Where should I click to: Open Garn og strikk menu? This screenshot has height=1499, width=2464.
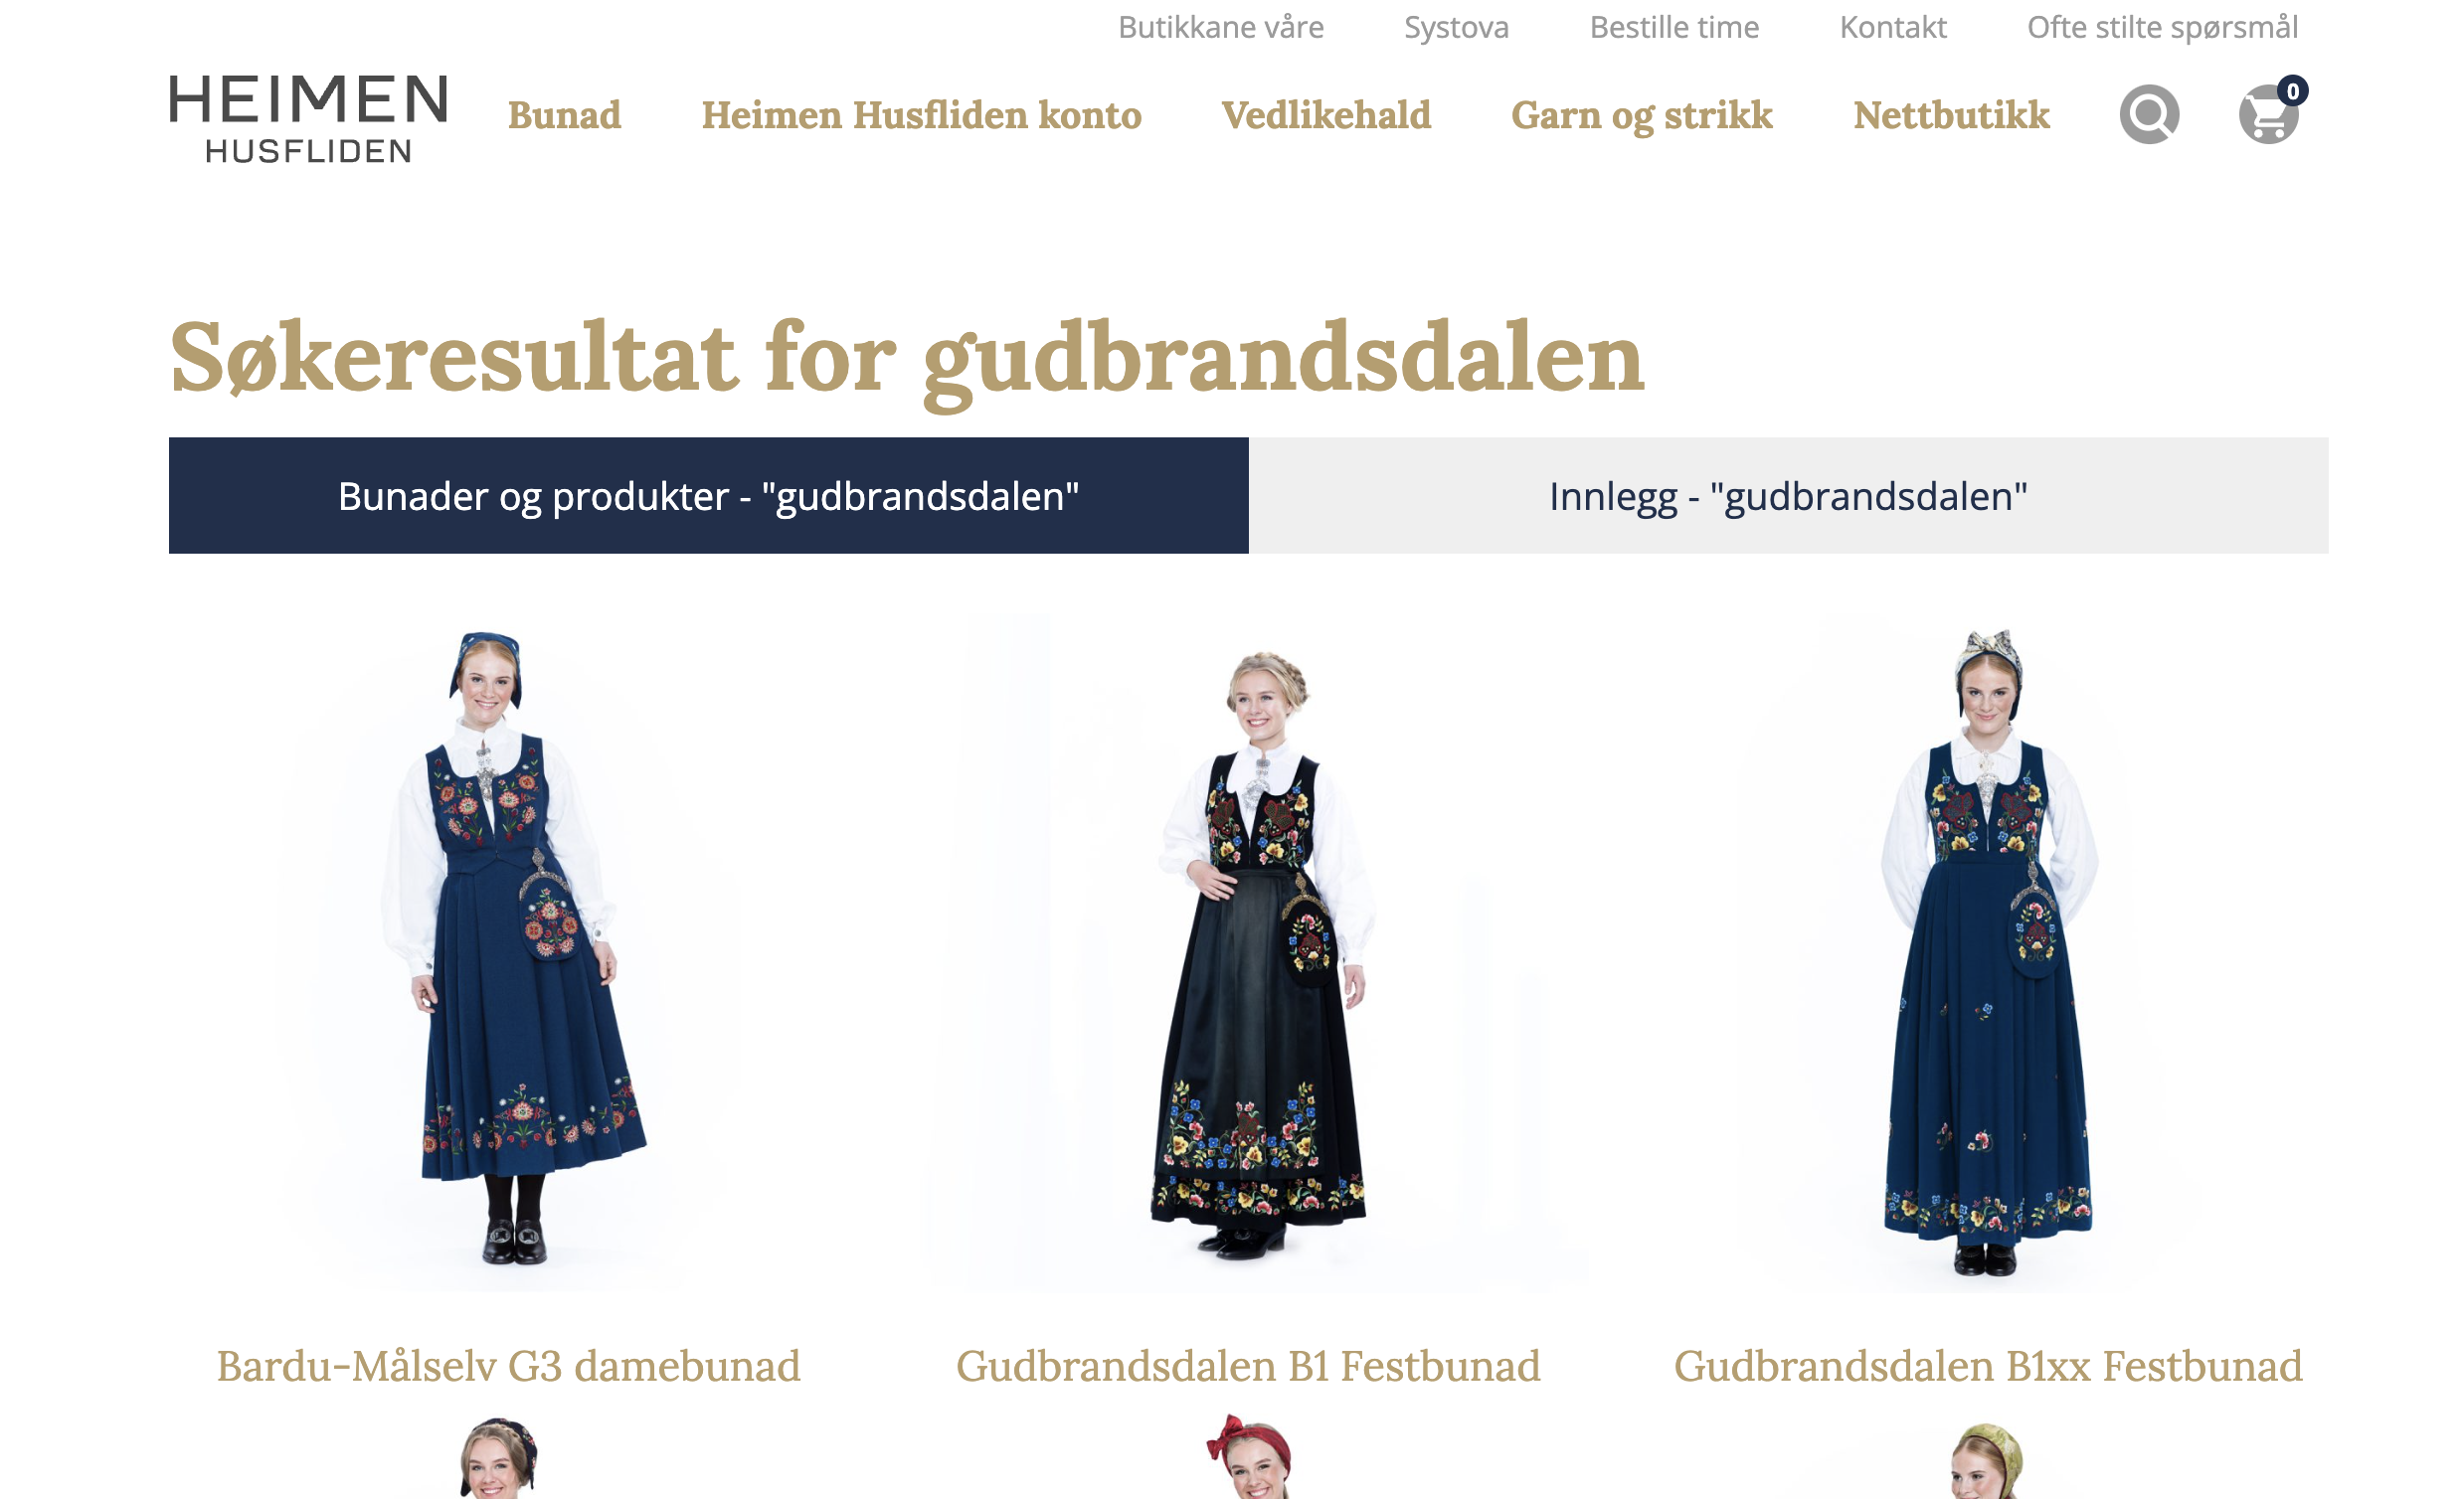point(1641,116)
